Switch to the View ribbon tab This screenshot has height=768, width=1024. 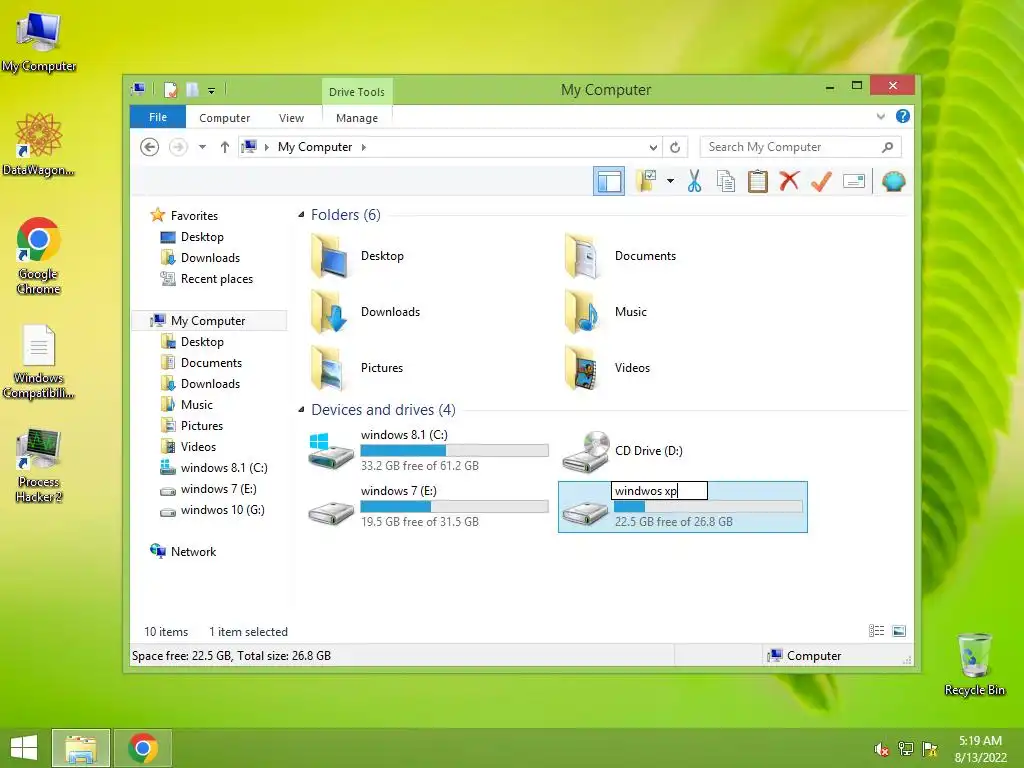[291, 118]
